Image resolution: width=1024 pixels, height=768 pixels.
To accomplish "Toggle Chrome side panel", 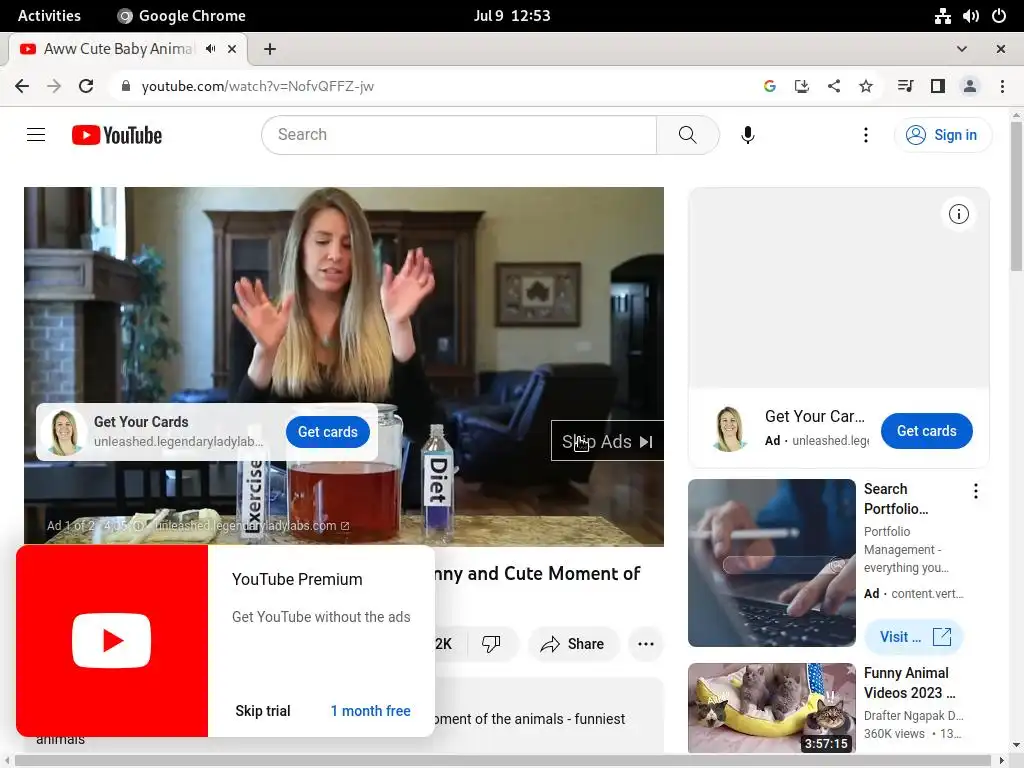I will click(937, 86).
